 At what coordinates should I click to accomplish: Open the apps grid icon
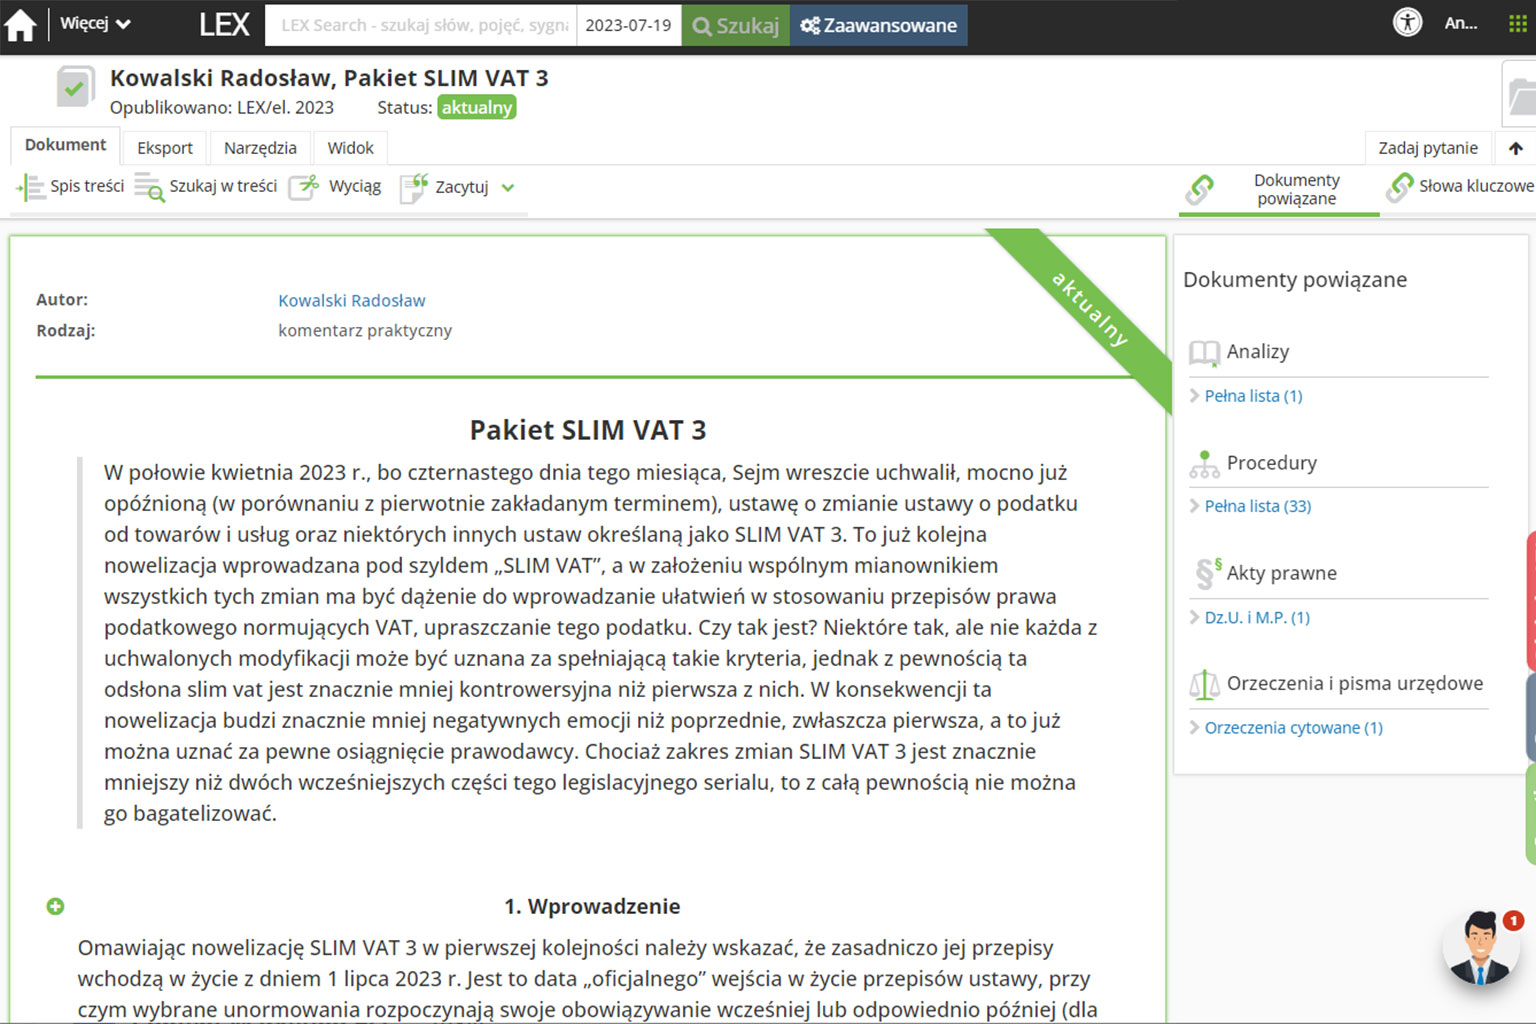[1517, 24]
